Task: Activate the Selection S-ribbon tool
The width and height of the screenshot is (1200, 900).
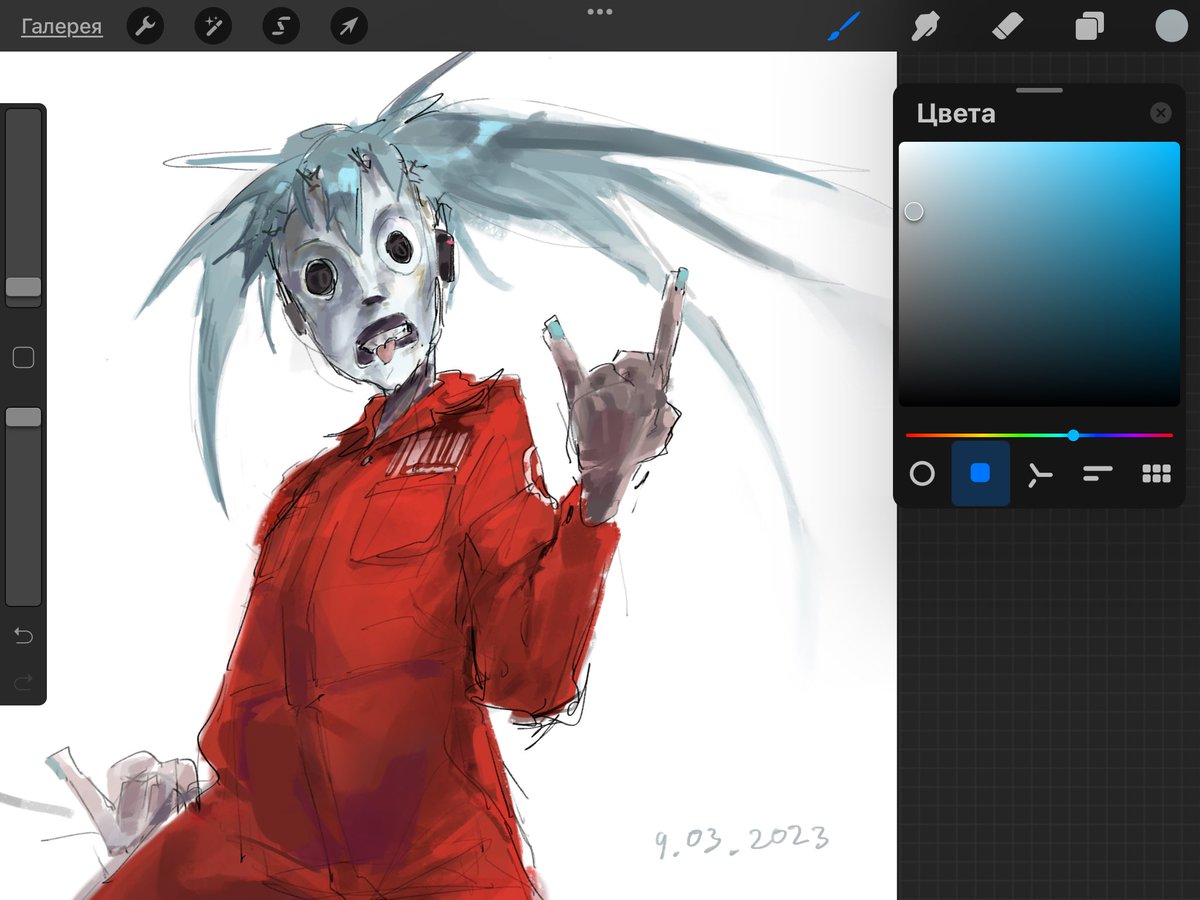Action: (281, 27)
